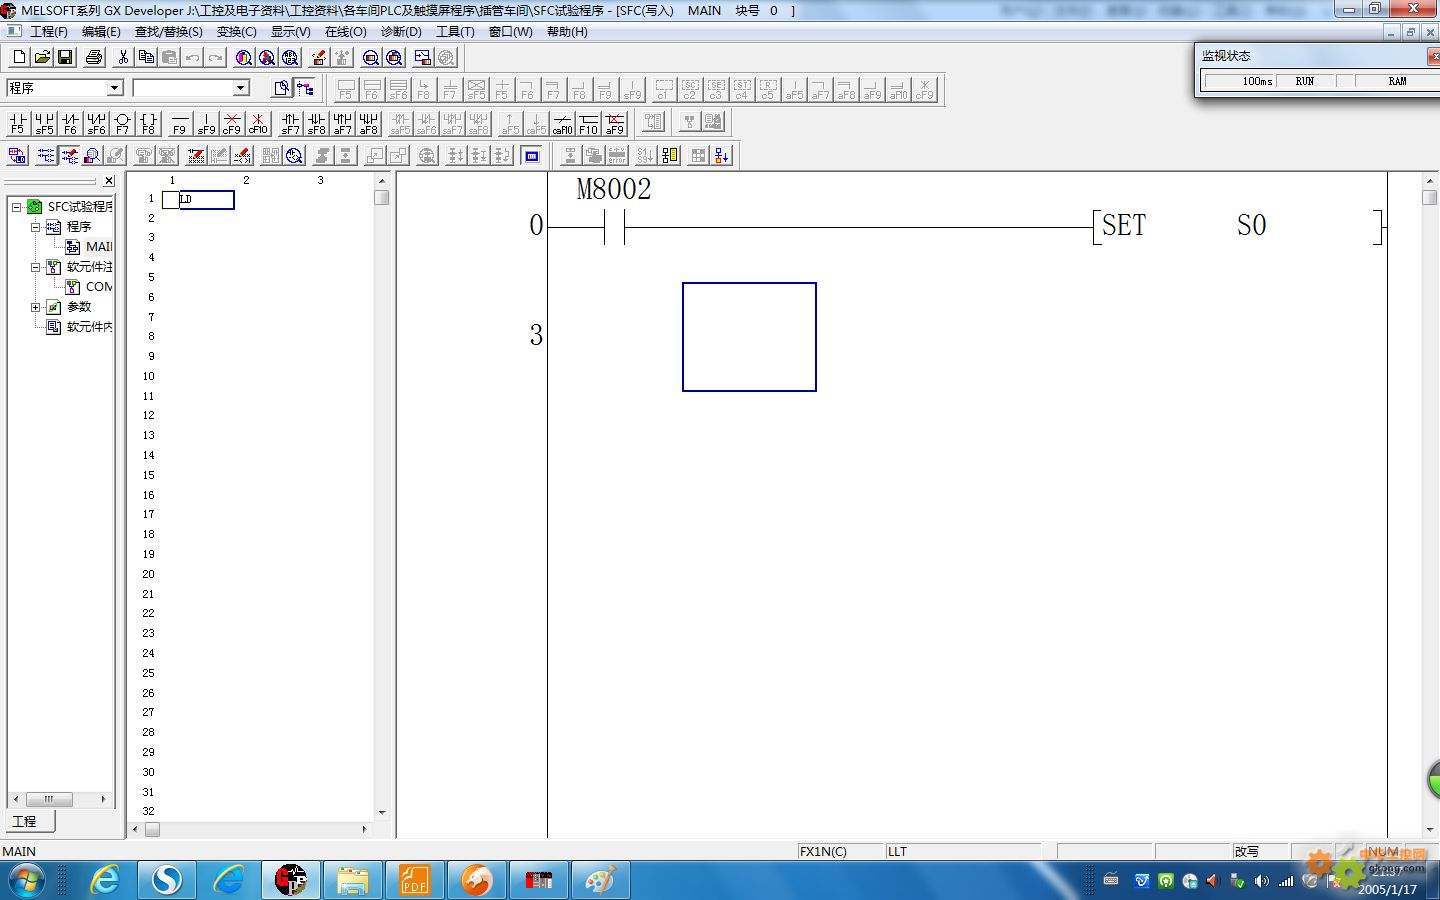
Task: Open the PDF reader from taskbar
Action: 414,880
